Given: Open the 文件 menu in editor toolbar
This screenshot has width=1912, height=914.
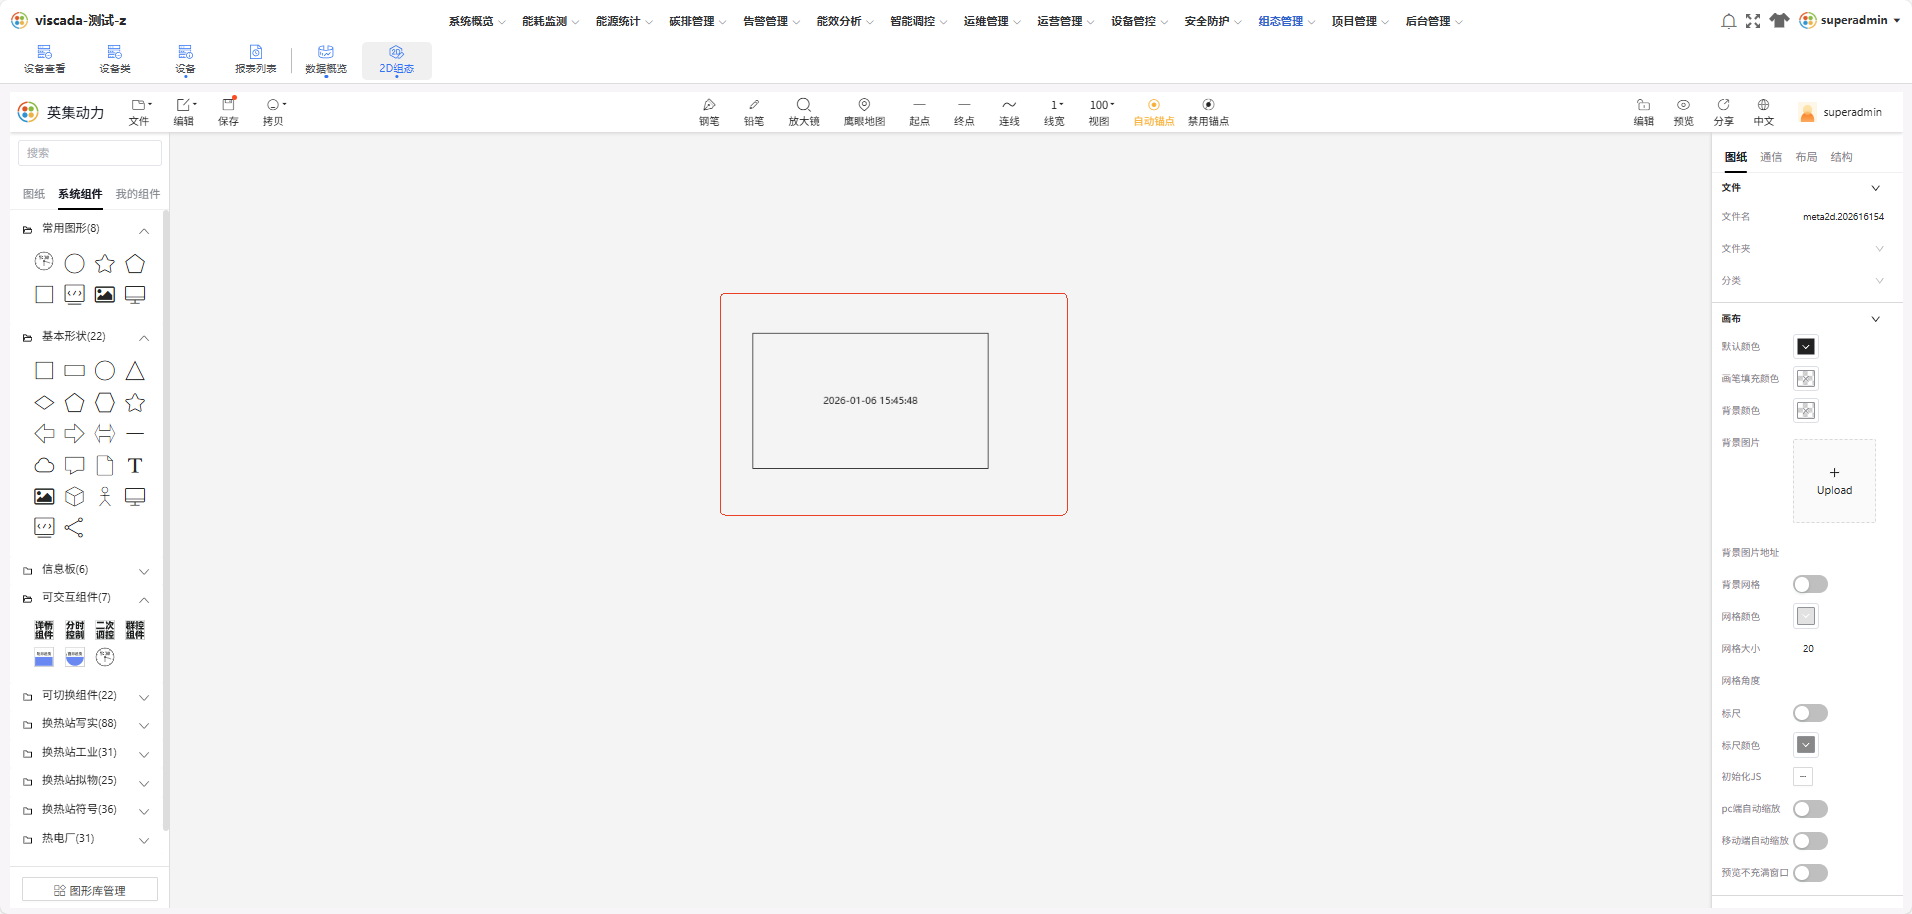Looking at the screenshot, I should 140,112.
